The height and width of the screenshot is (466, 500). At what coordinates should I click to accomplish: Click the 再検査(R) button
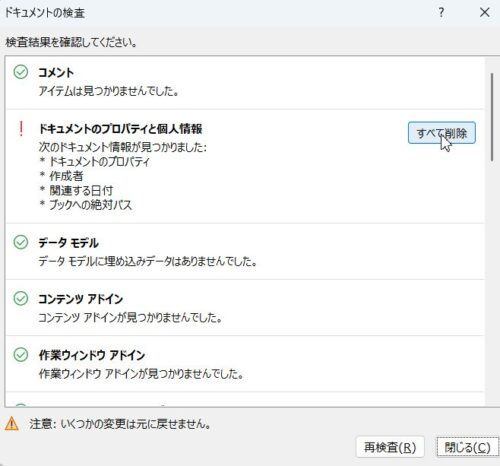[x=390, y=447]
